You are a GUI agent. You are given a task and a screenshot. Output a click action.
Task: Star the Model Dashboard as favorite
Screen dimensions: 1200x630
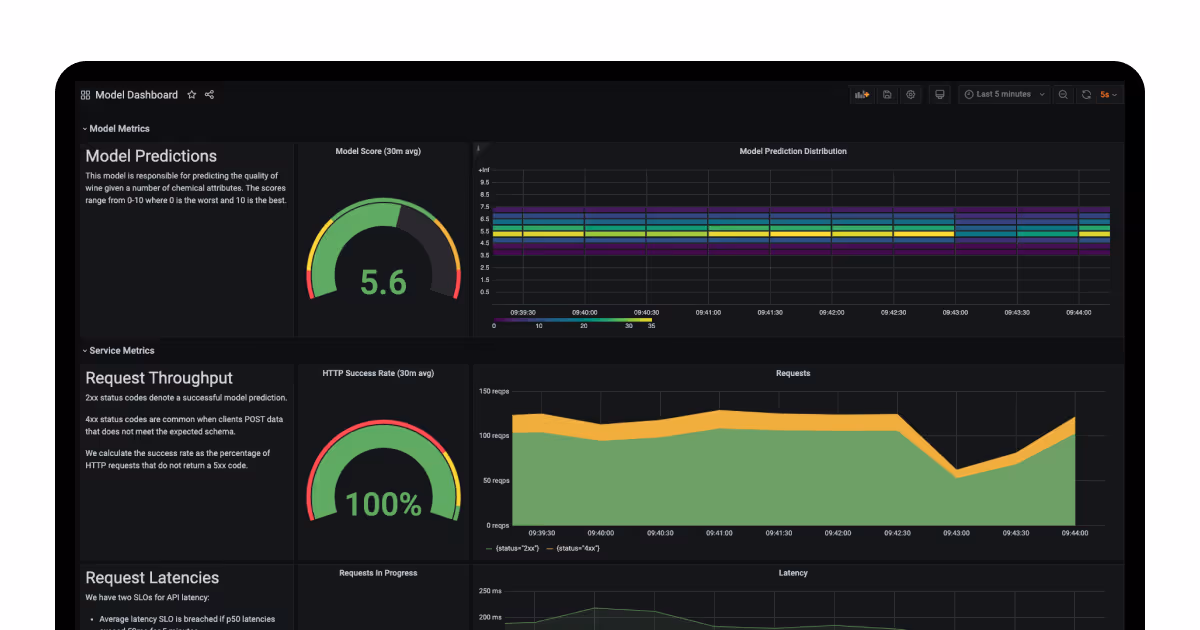[x=191, y=94]
